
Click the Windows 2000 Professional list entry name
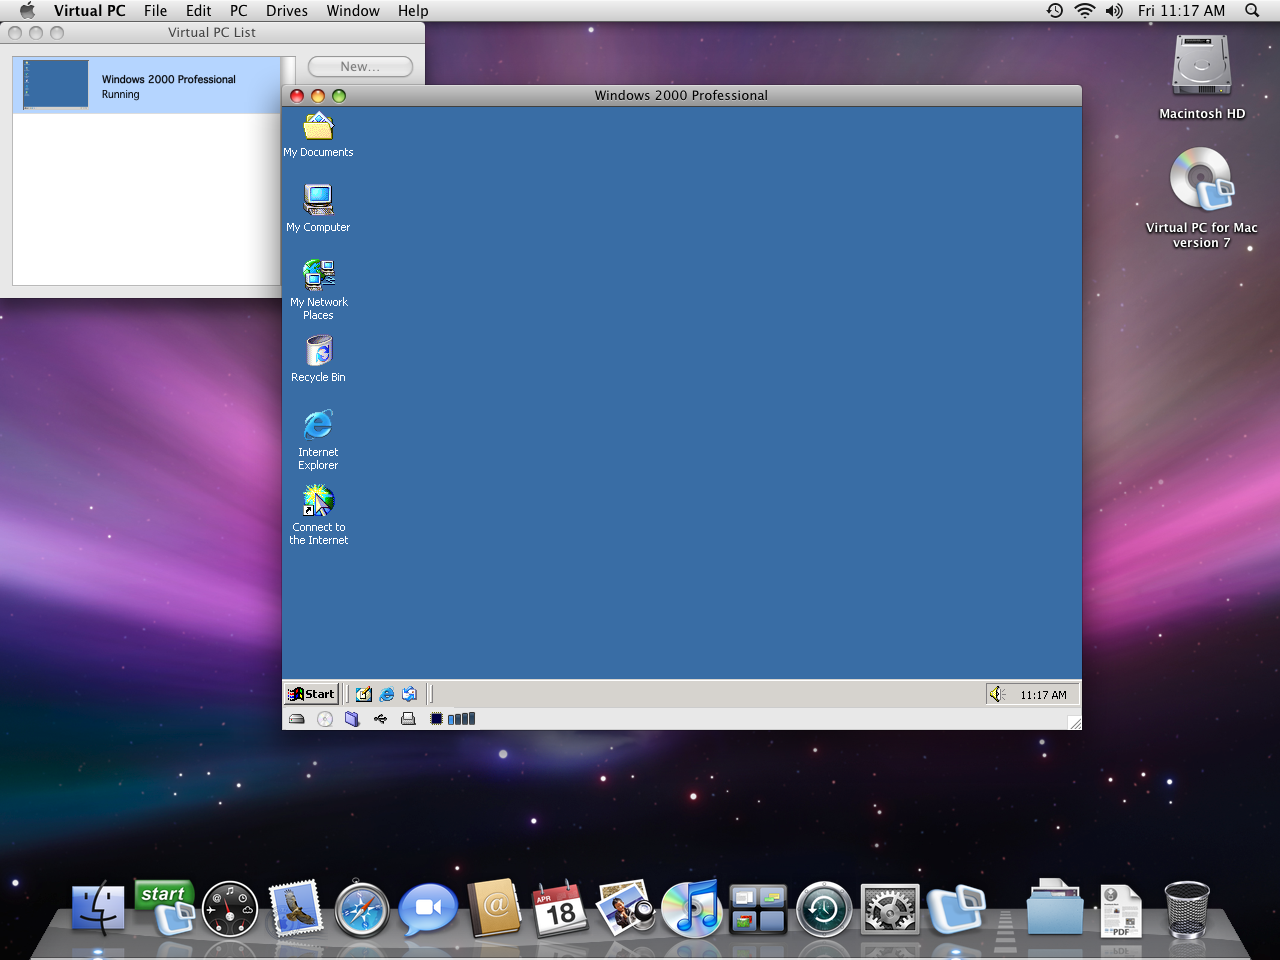tap(169, 79)
